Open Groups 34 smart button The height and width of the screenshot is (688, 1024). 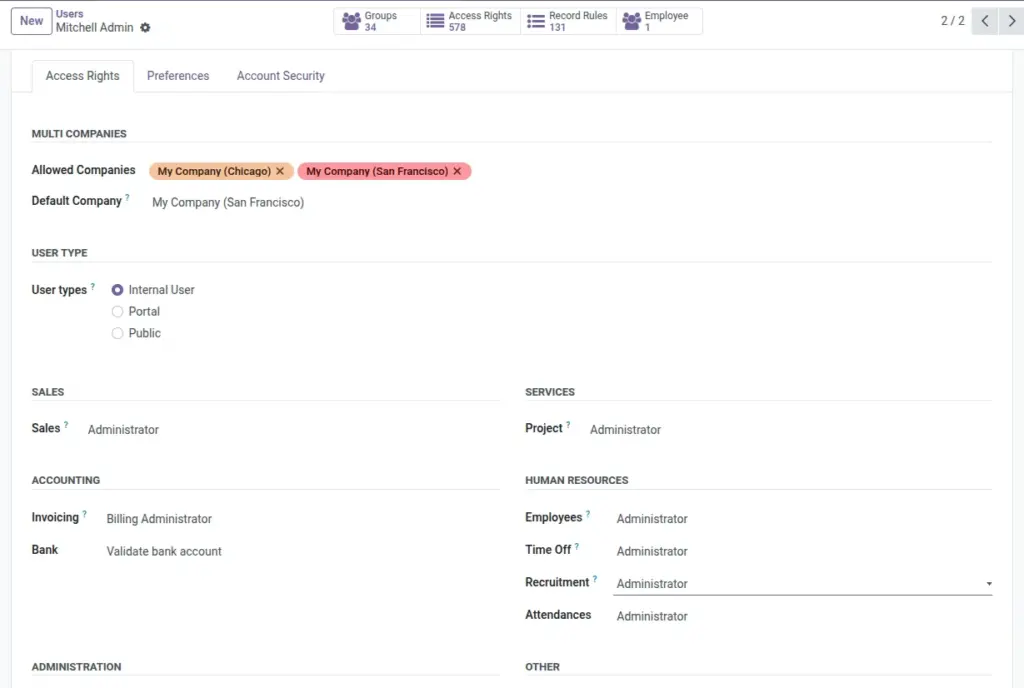pos(377,21)
